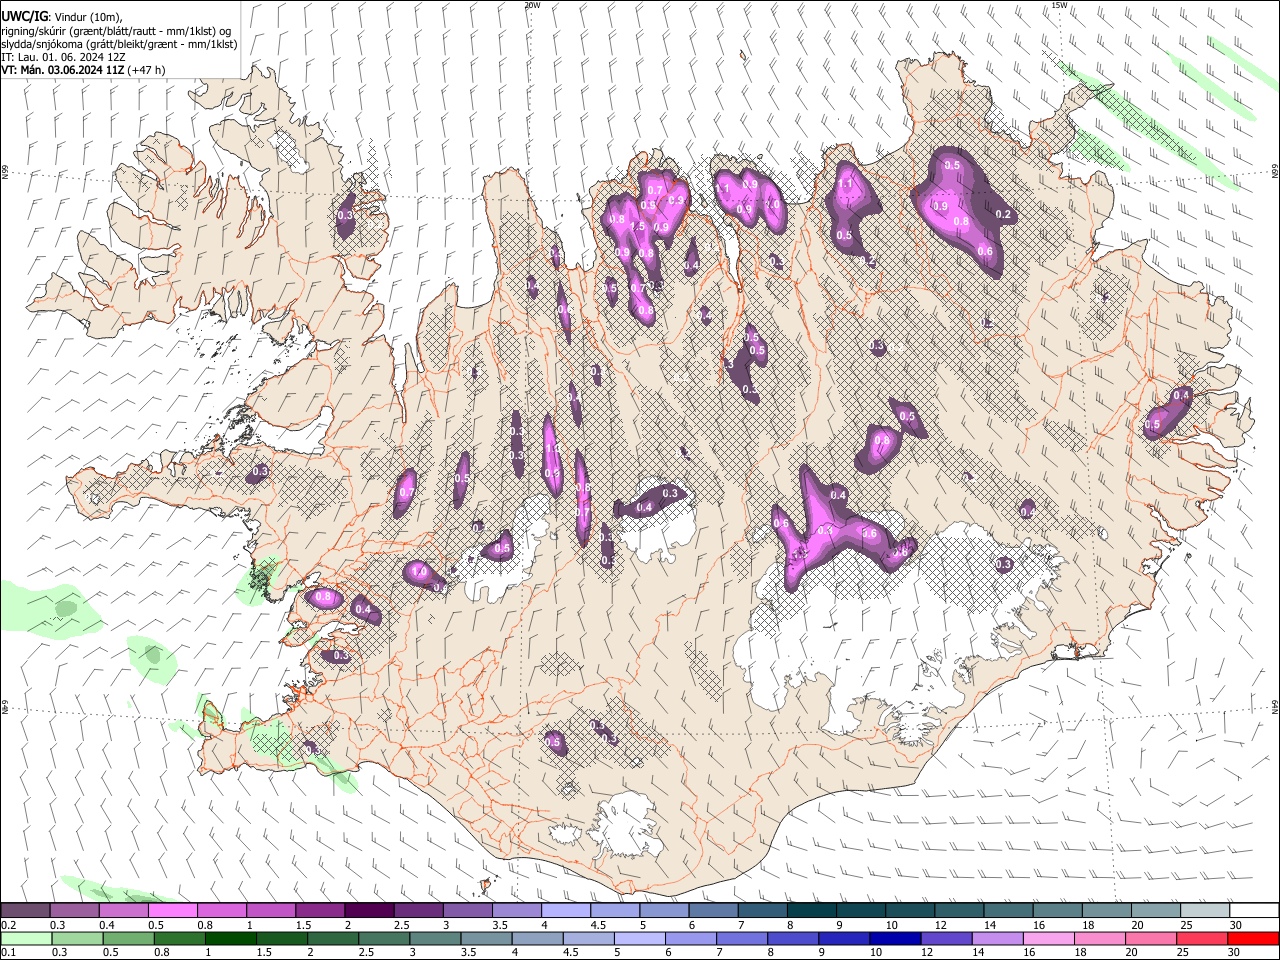
Task: Select the line starting with rigning/skúrir
Action: click(117, 30)
